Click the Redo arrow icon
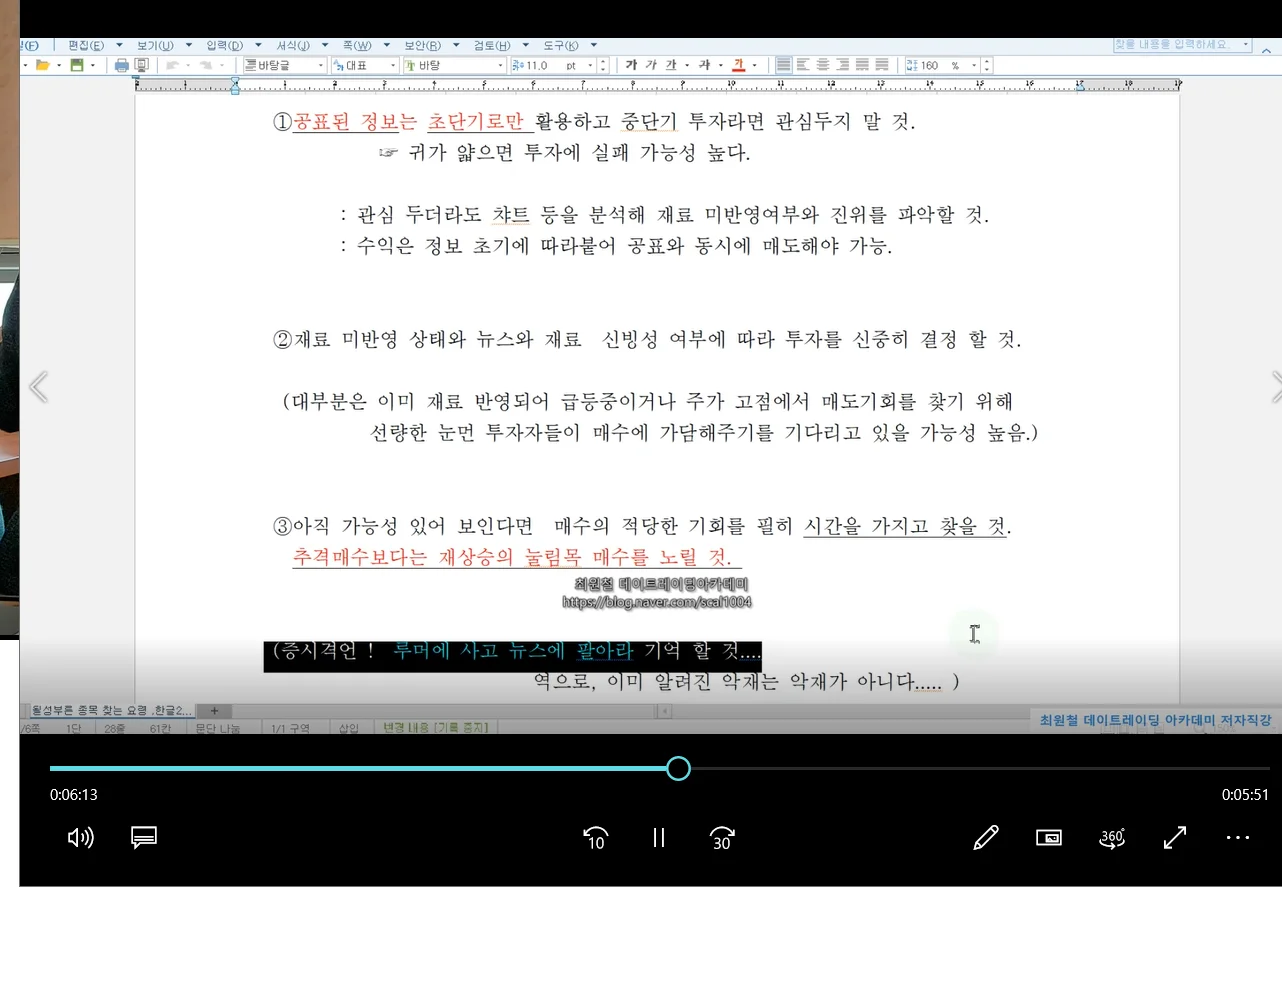 (x=206, y=65)
